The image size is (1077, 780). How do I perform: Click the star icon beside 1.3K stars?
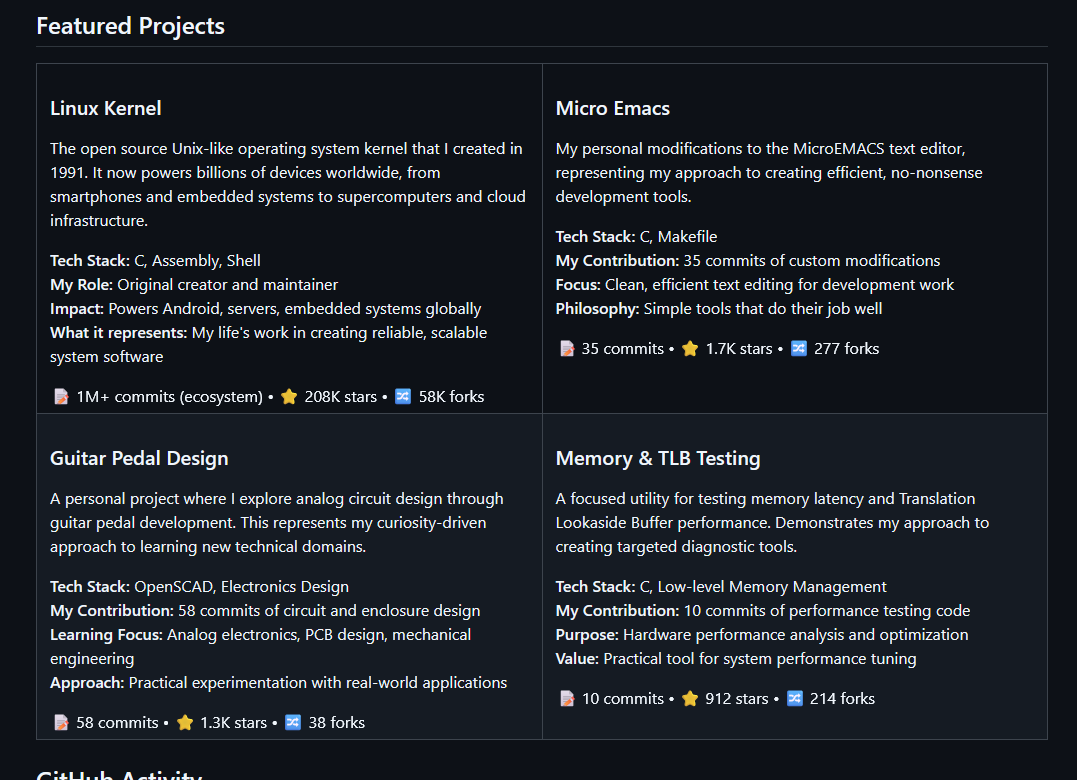pyautogui.click(x=185, y=723)
